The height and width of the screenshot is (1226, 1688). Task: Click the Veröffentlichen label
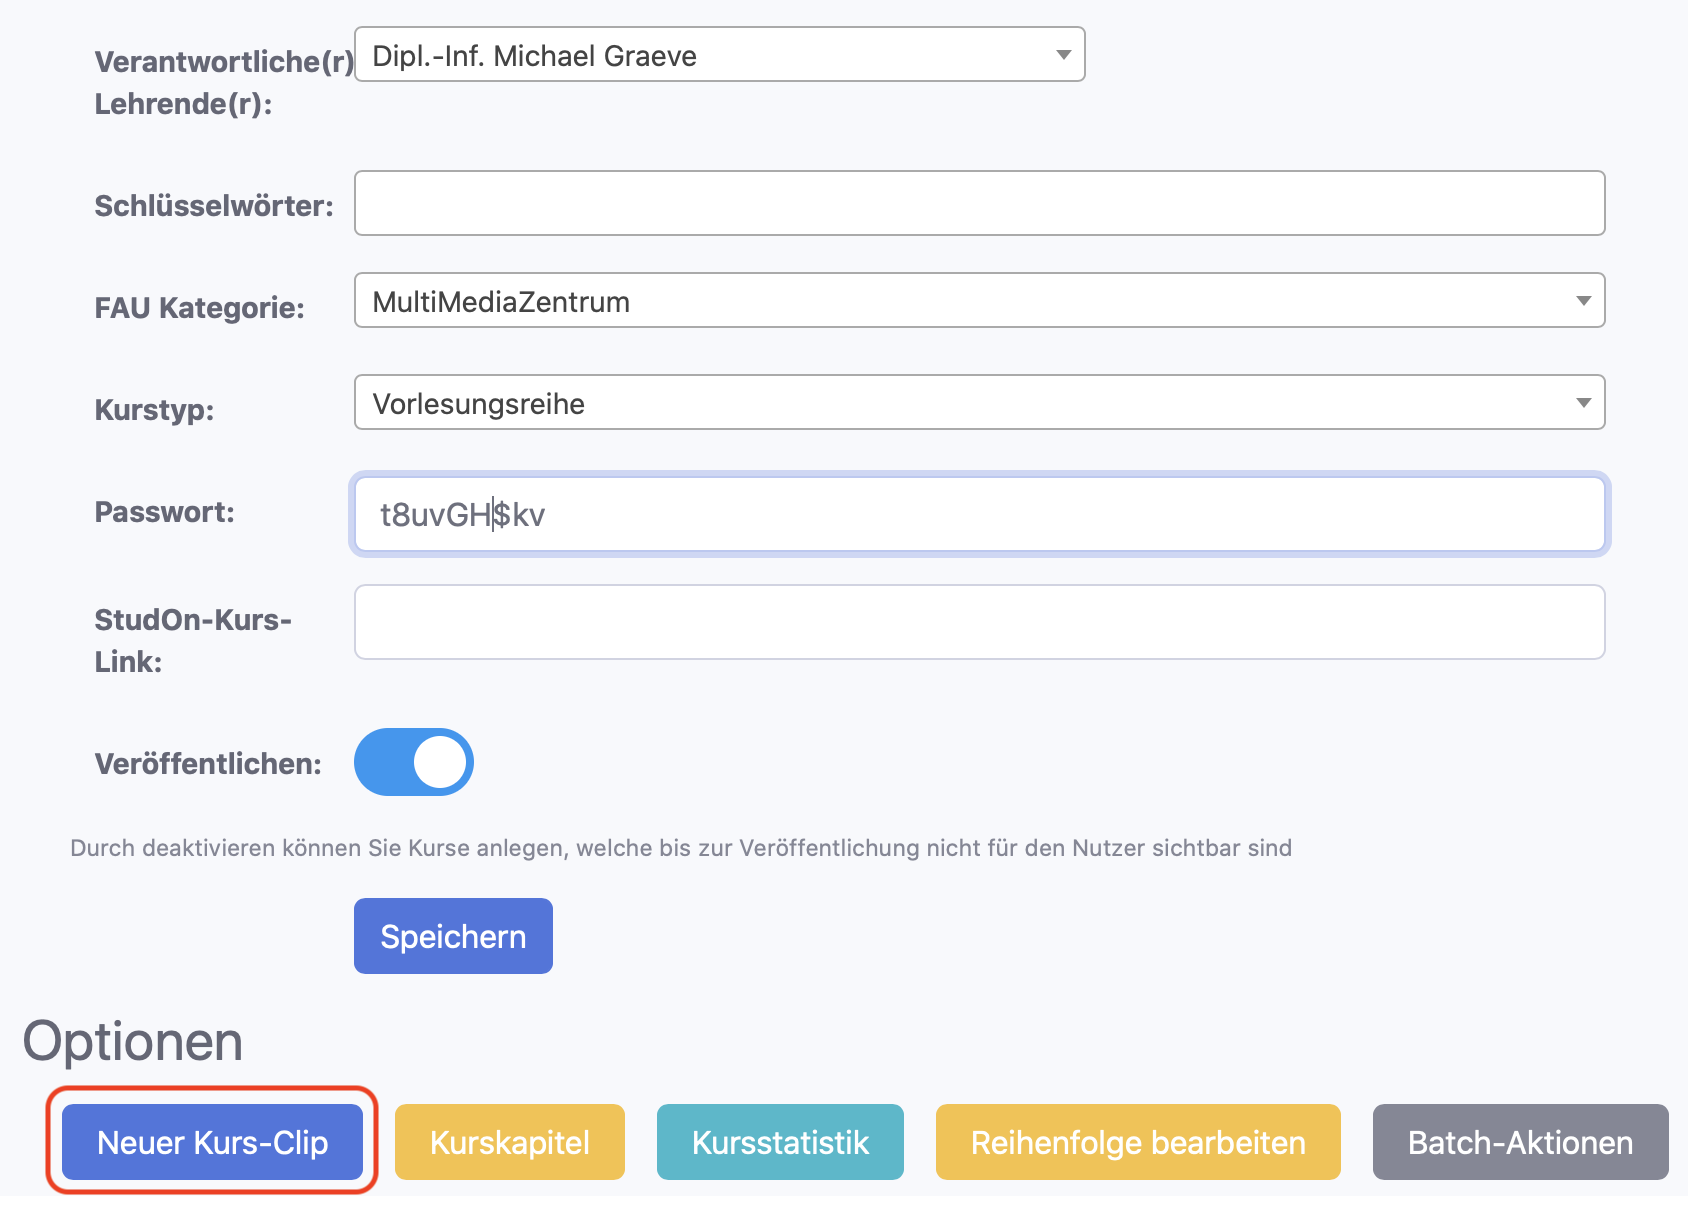click(x=208, y=764)
